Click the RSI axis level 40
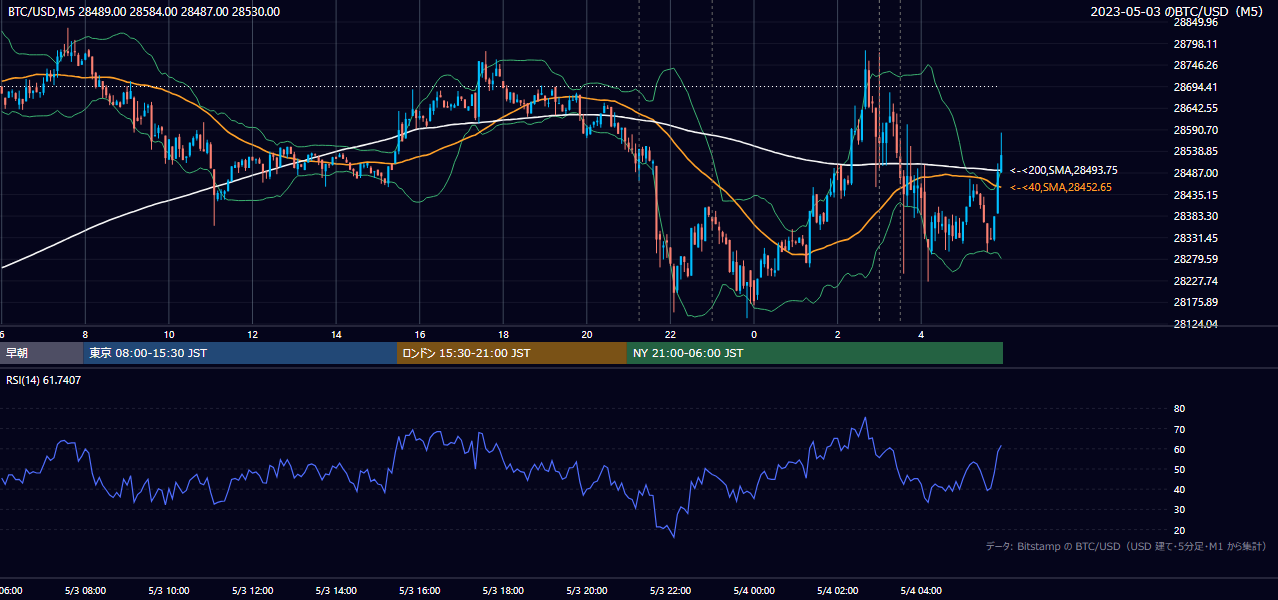Screen dimensions: 1278x600 (1179, 489)
